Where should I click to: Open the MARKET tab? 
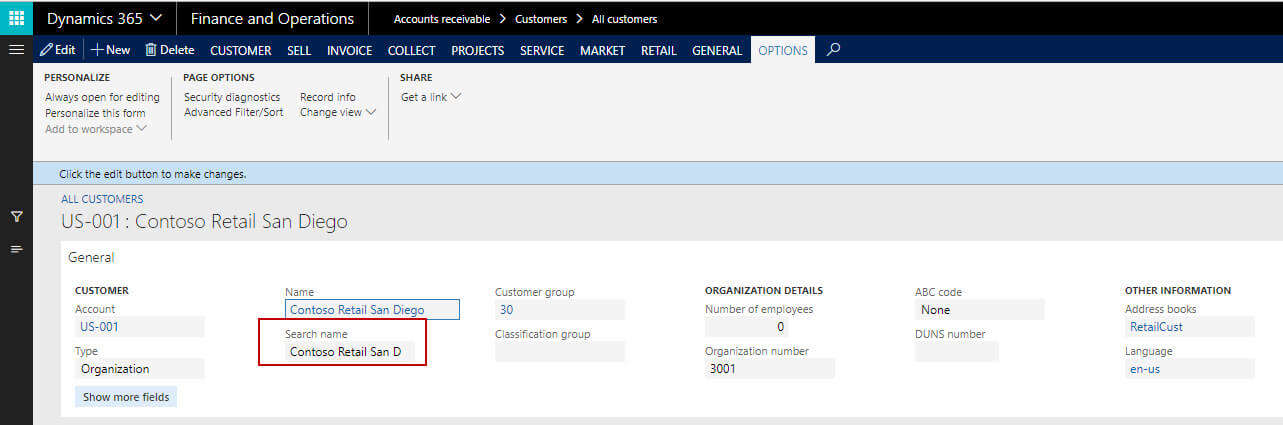(x=602, y=50)
